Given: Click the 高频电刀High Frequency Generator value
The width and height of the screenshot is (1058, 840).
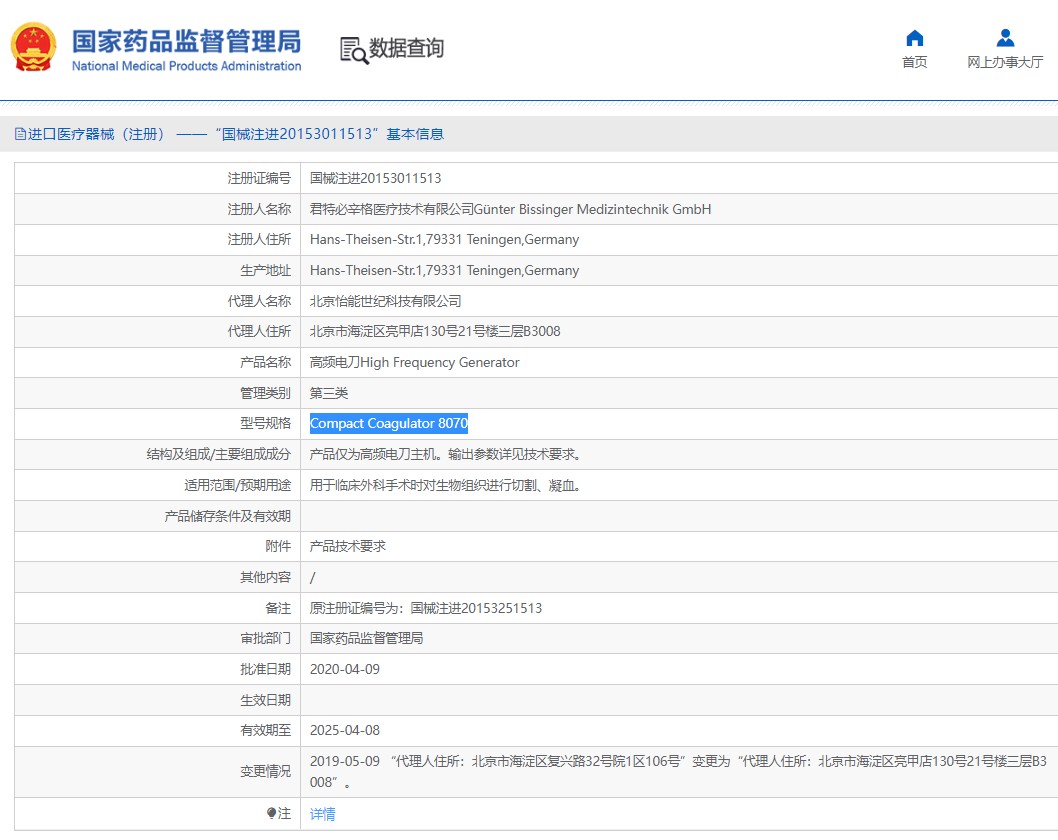Looking at the screenshot, I should [414, 362].
